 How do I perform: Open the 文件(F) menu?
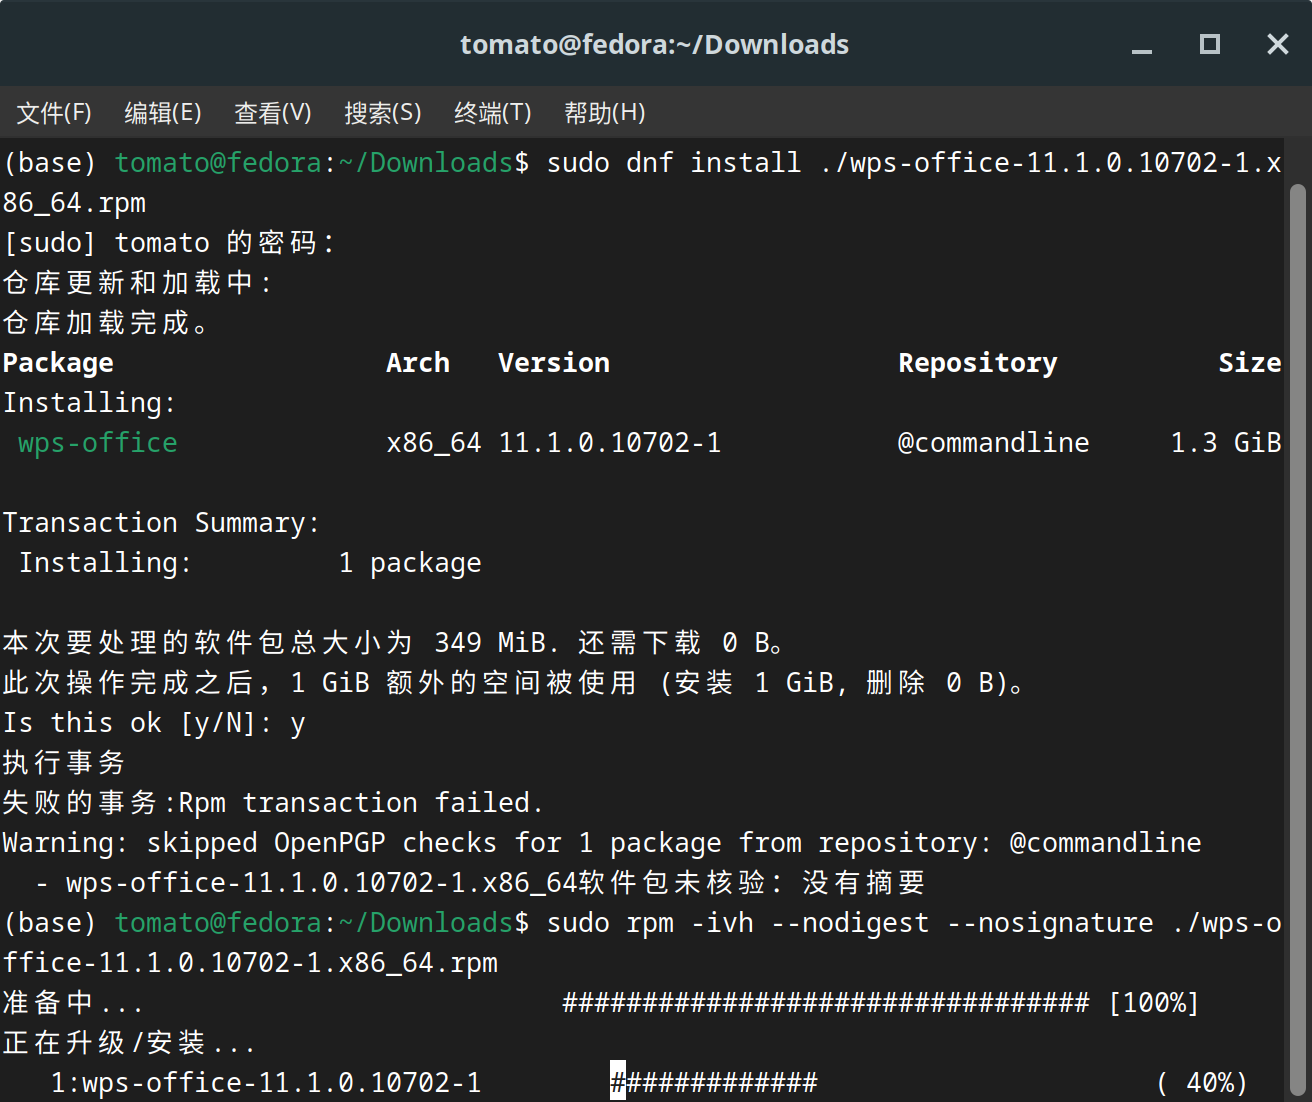53,113
